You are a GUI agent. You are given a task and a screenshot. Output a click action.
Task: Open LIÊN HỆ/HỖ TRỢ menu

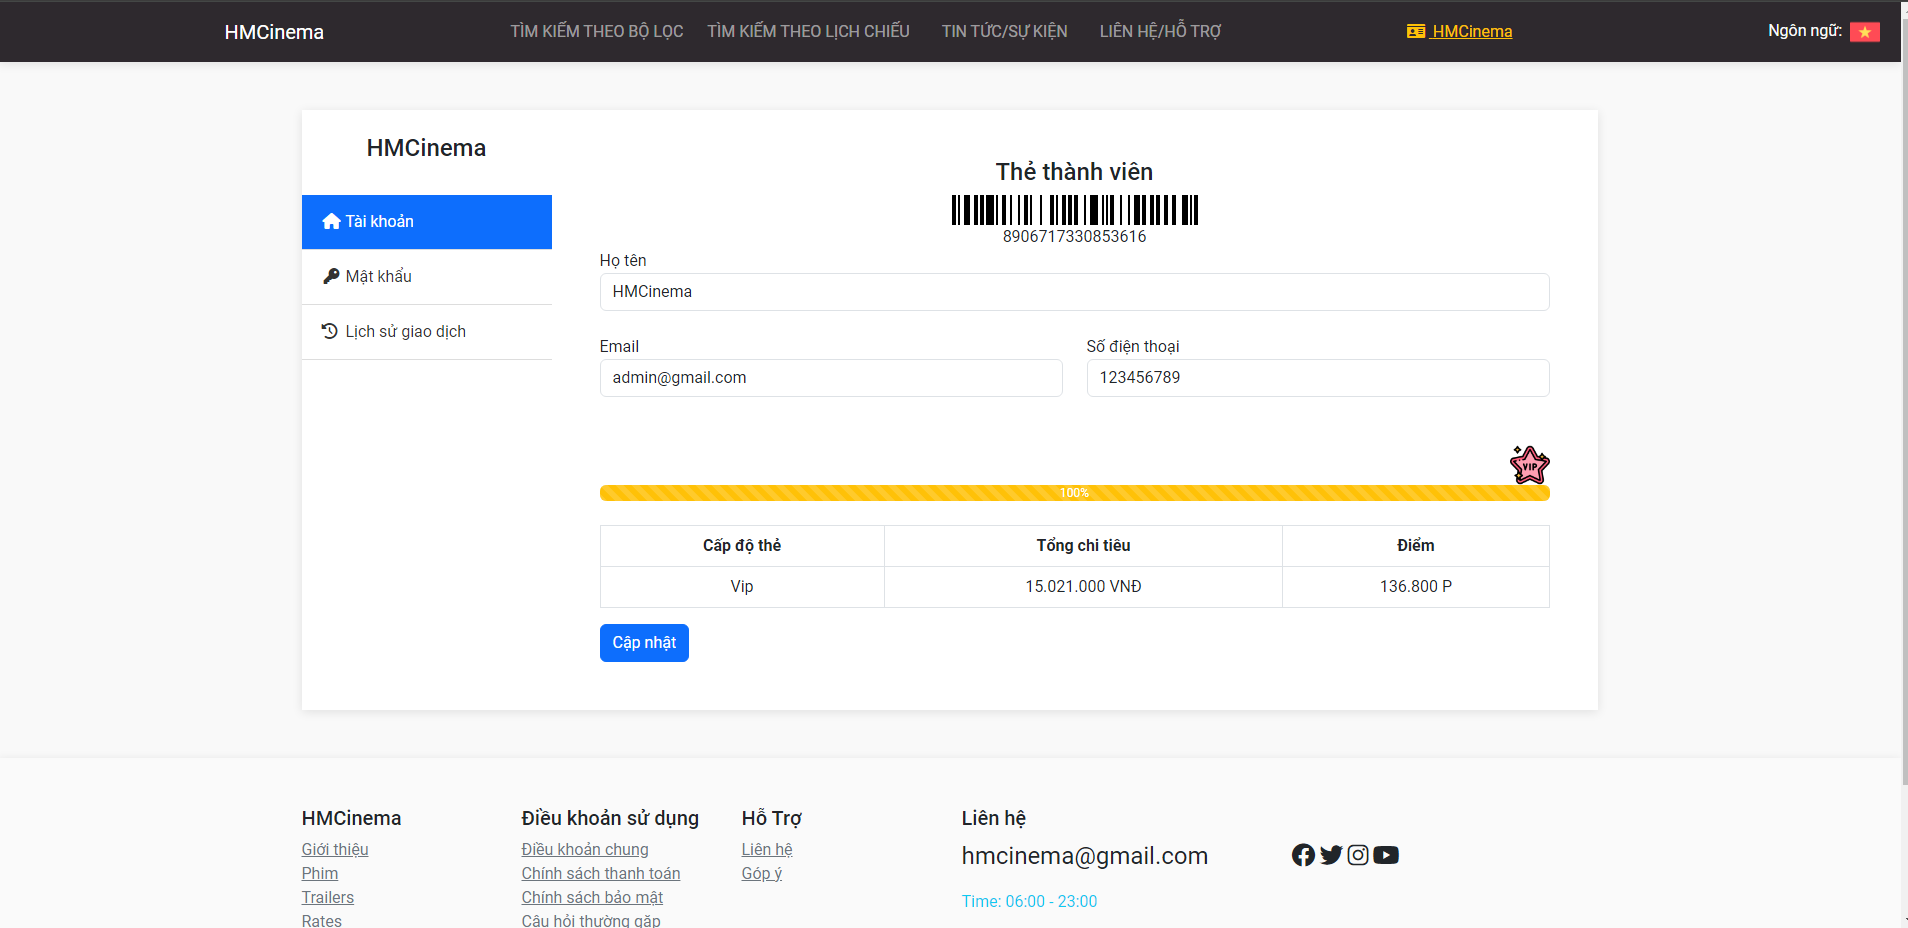1160,31
